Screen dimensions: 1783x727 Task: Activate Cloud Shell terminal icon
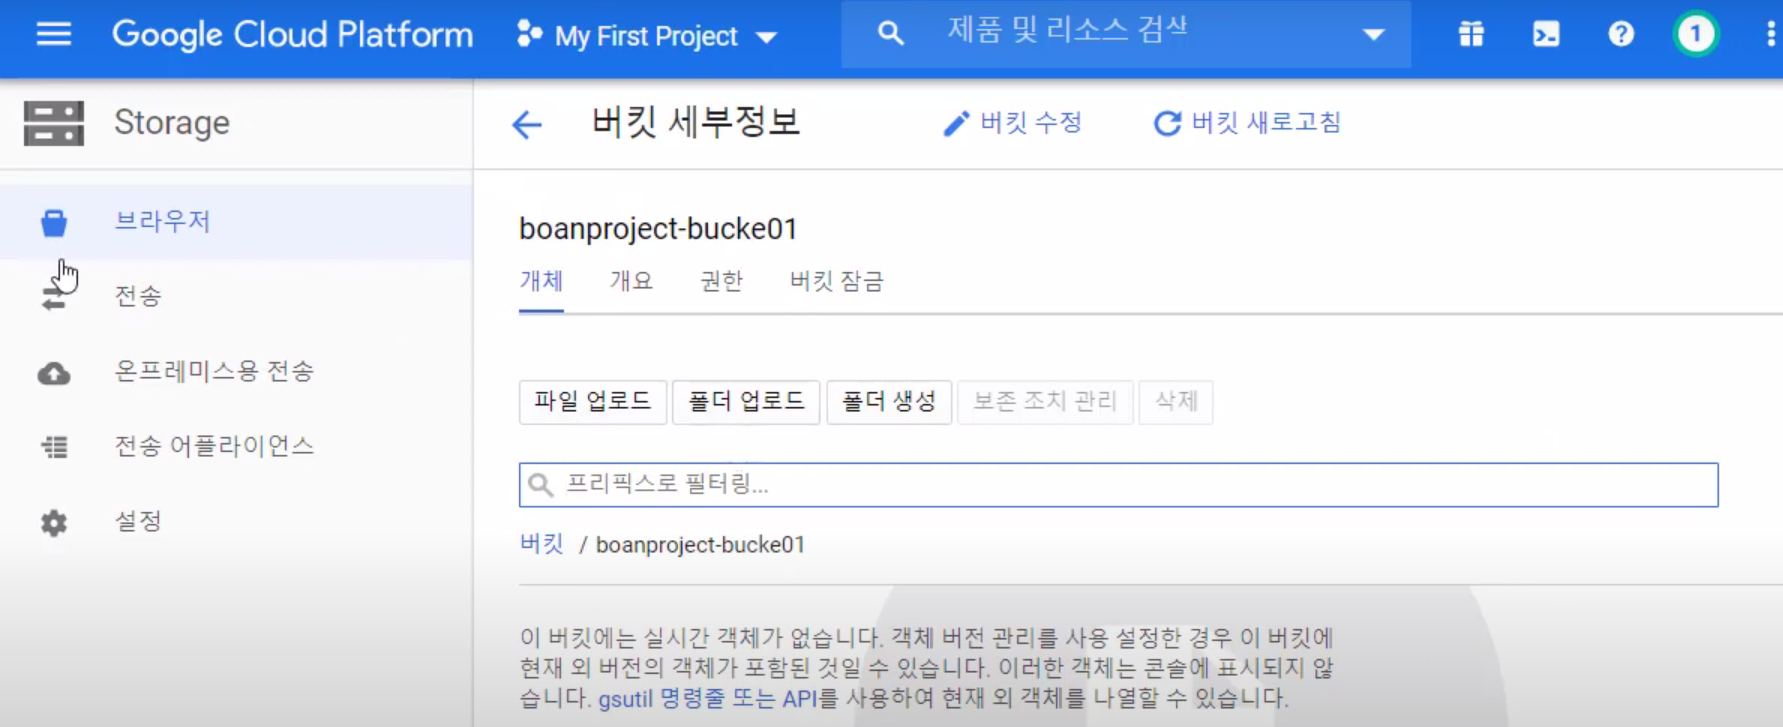[1546, 34]
